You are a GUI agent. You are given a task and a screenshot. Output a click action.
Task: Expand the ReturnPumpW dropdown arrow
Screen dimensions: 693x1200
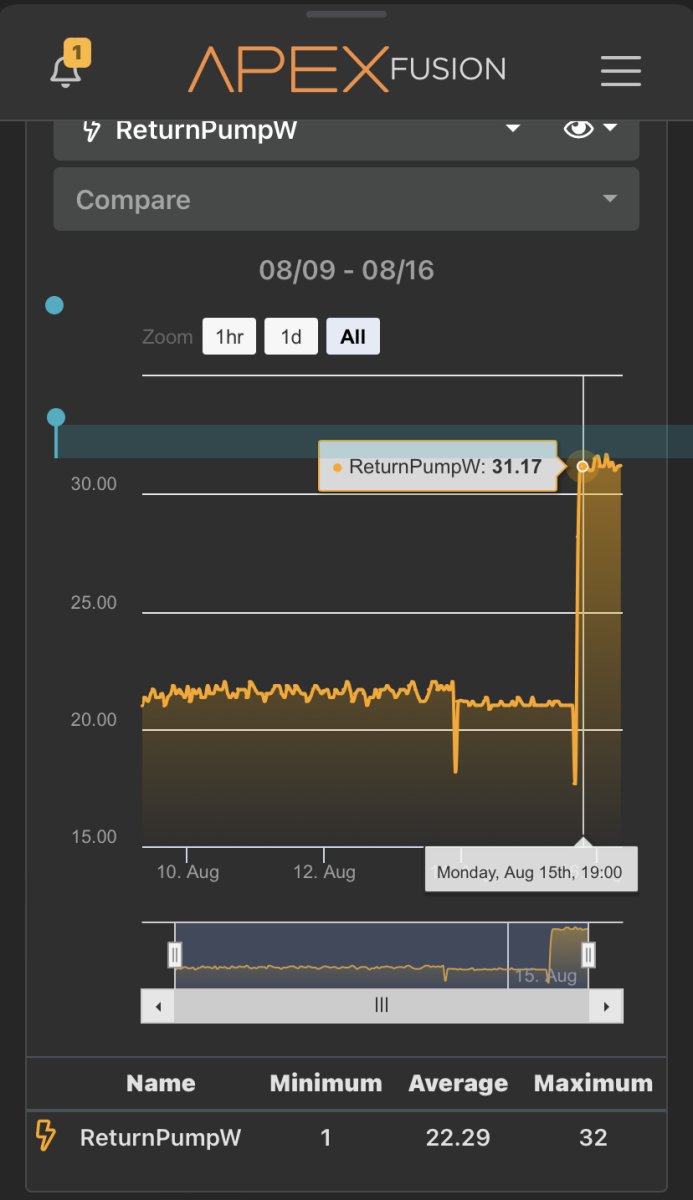pos(512,129)
